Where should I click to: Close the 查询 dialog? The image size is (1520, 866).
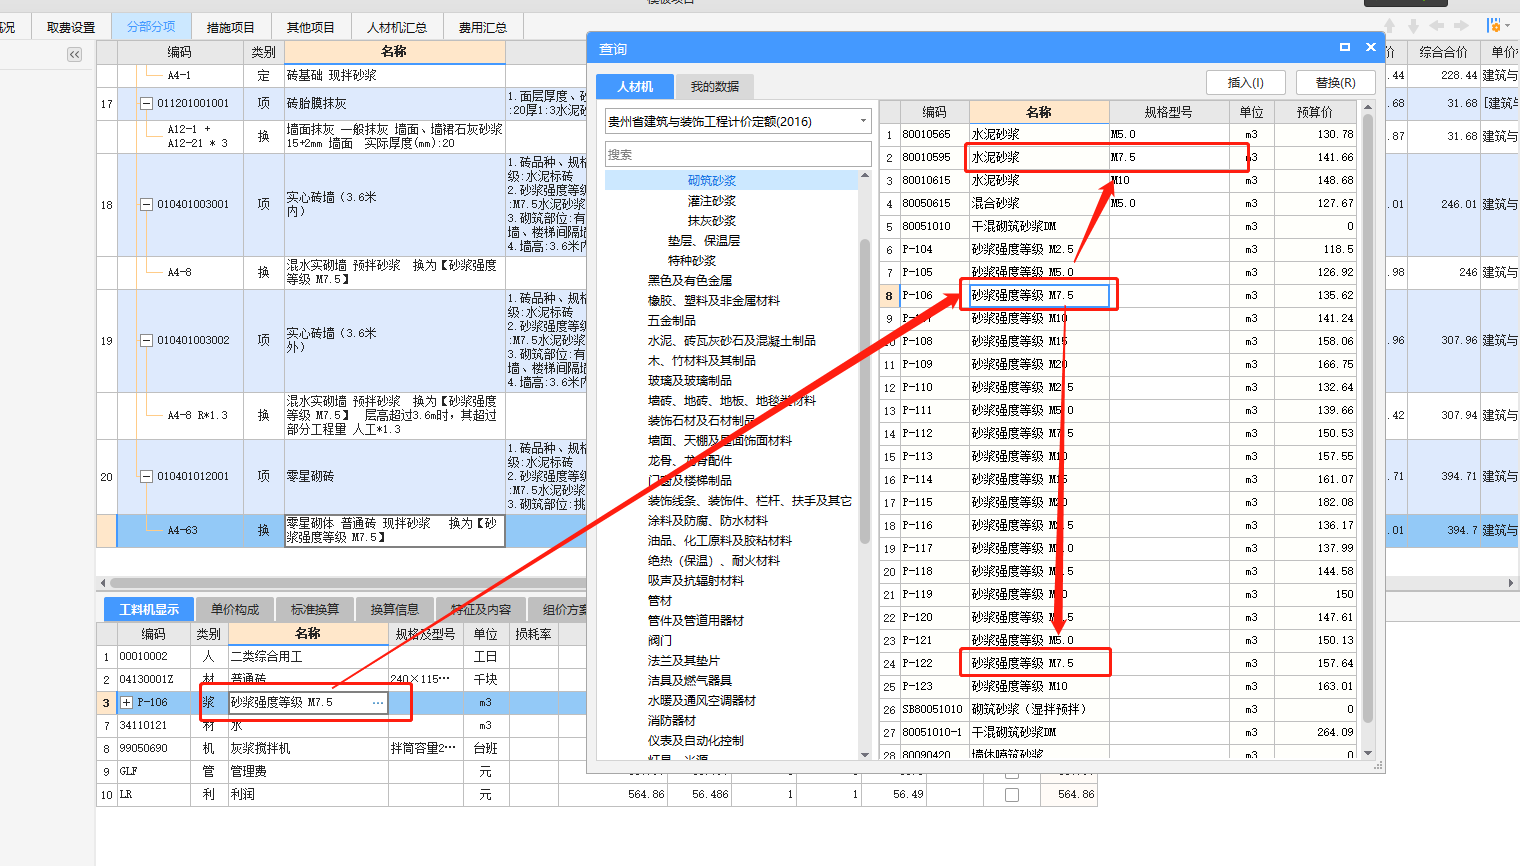pos(1371,47)
